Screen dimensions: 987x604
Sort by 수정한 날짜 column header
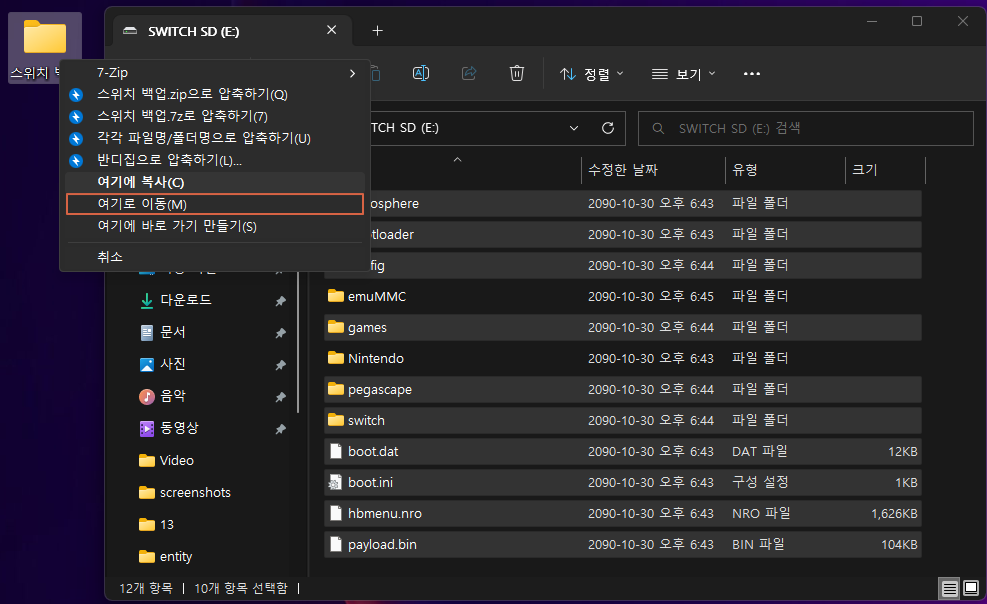click(x=652, y=170)
